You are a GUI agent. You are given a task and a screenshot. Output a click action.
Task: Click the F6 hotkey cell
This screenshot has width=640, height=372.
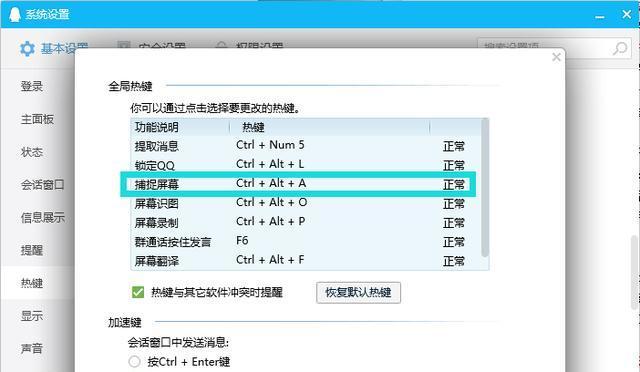tap(242, 241)
